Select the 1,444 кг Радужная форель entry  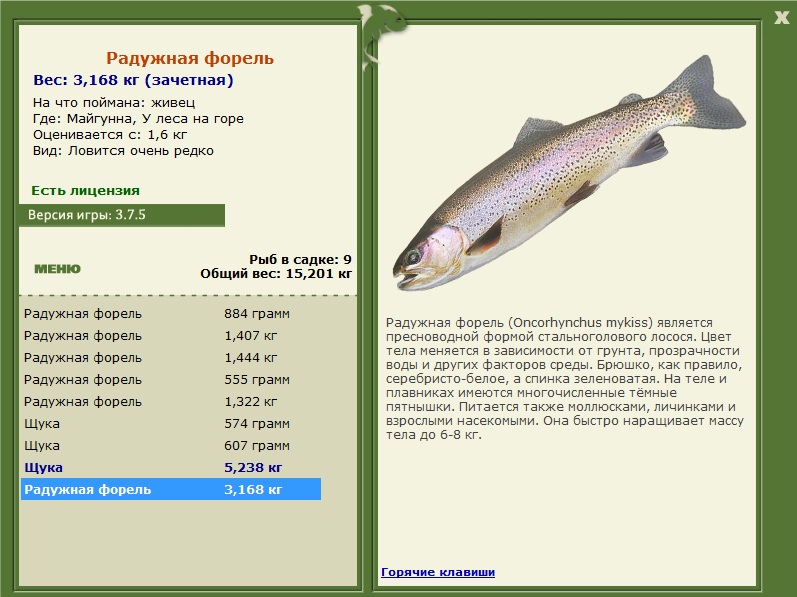[x=171, y=358]
